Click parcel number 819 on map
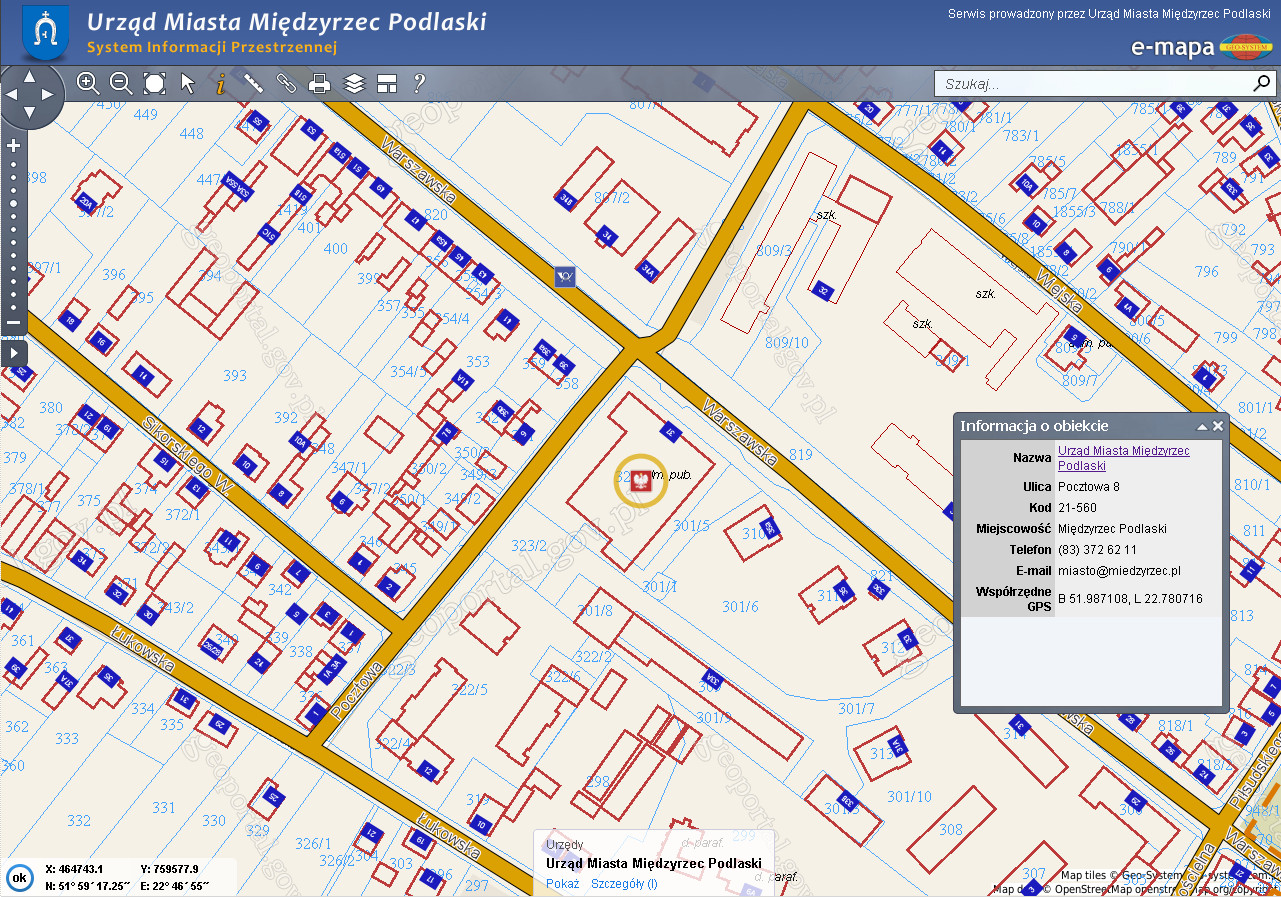The image size is (1281, 897). coord(800,455)
